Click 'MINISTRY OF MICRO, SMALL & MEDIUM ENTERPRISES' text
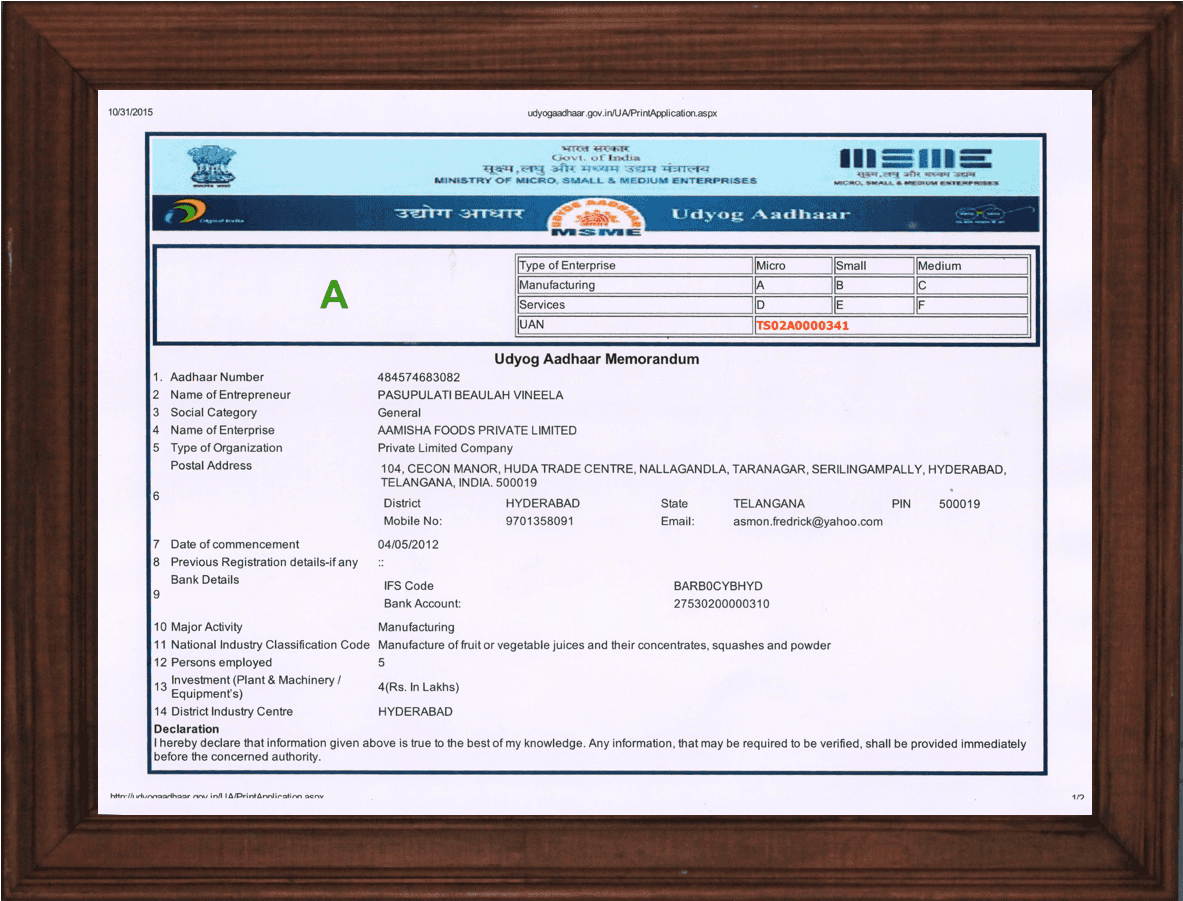This screenshot has height=901, width=1183. [x=595, y=181]
